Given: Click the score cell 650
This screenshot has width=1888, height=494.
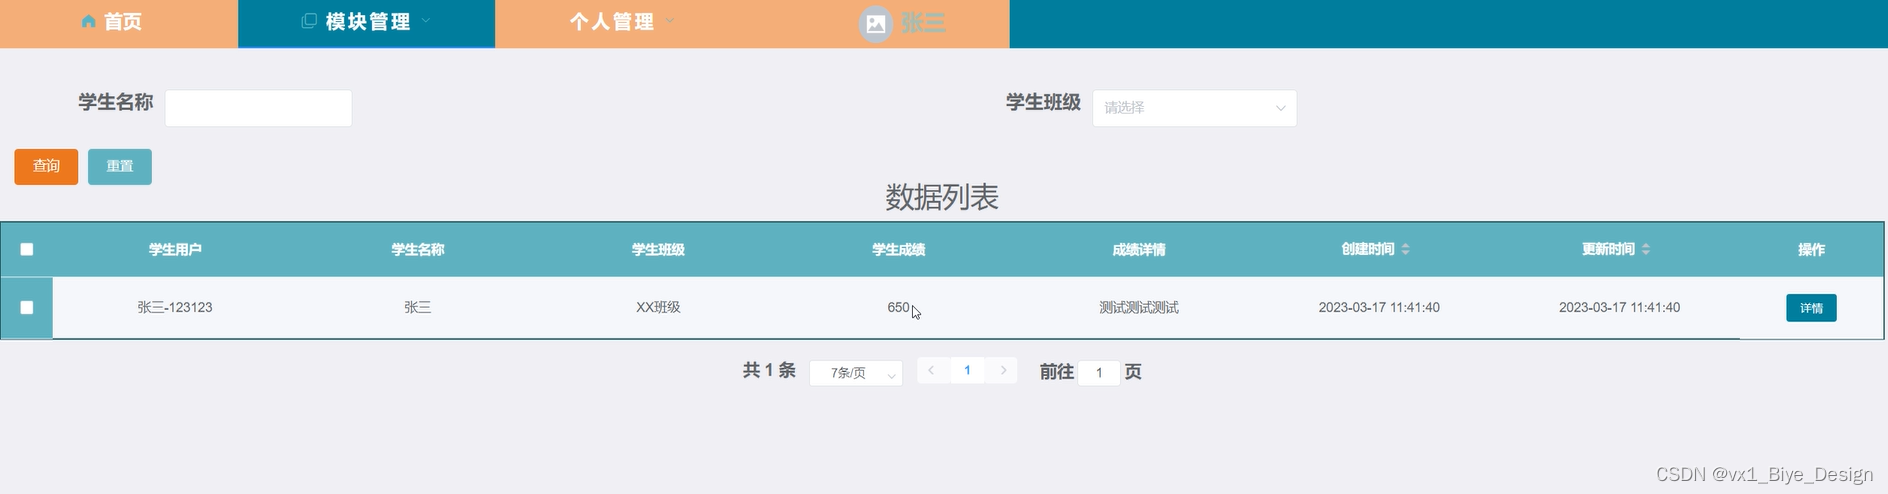Looking at the screenshot, I should (x=898, y=307).
